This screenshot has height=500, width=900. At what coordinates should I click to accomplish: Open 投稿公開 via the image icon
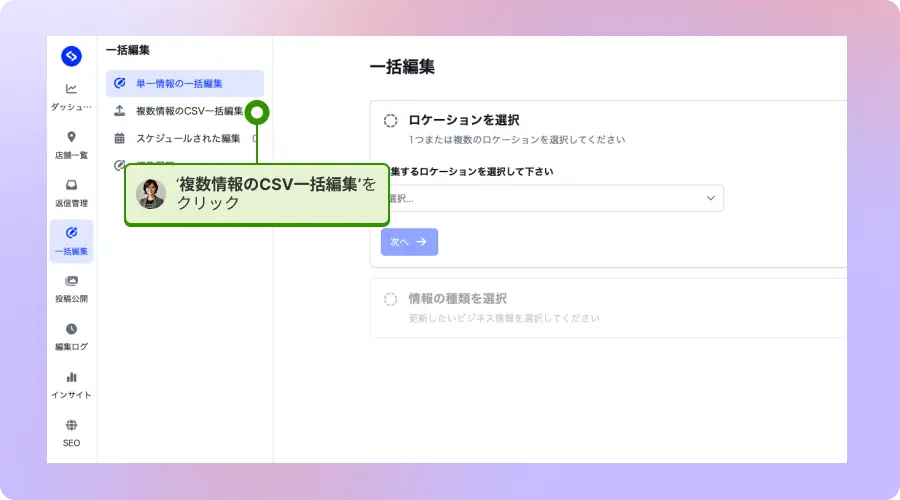(x=71, y=281)
